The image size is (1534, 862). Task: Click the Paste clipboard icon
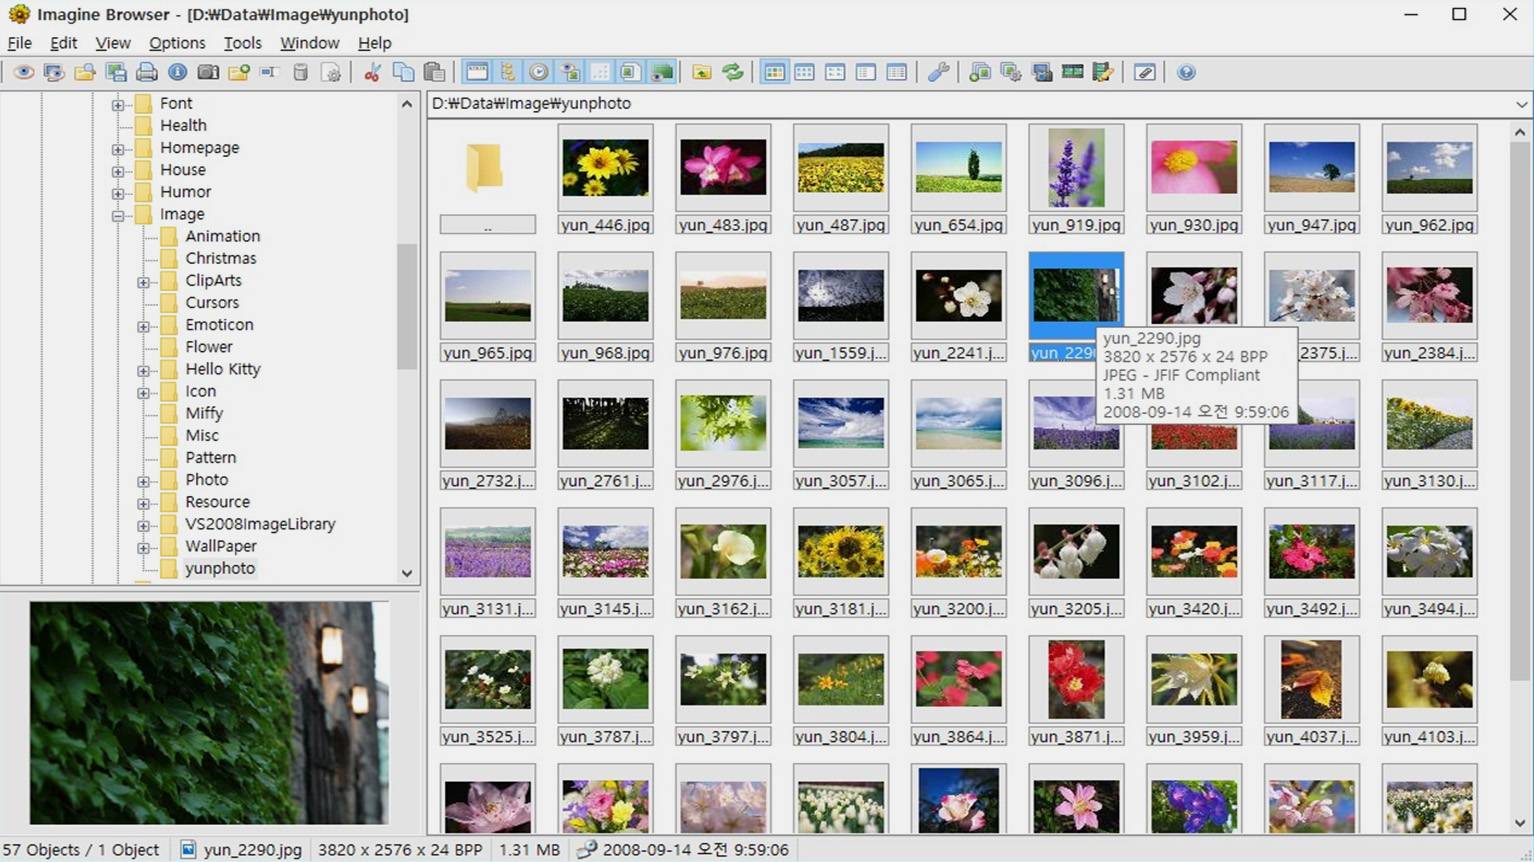[434, 72]
